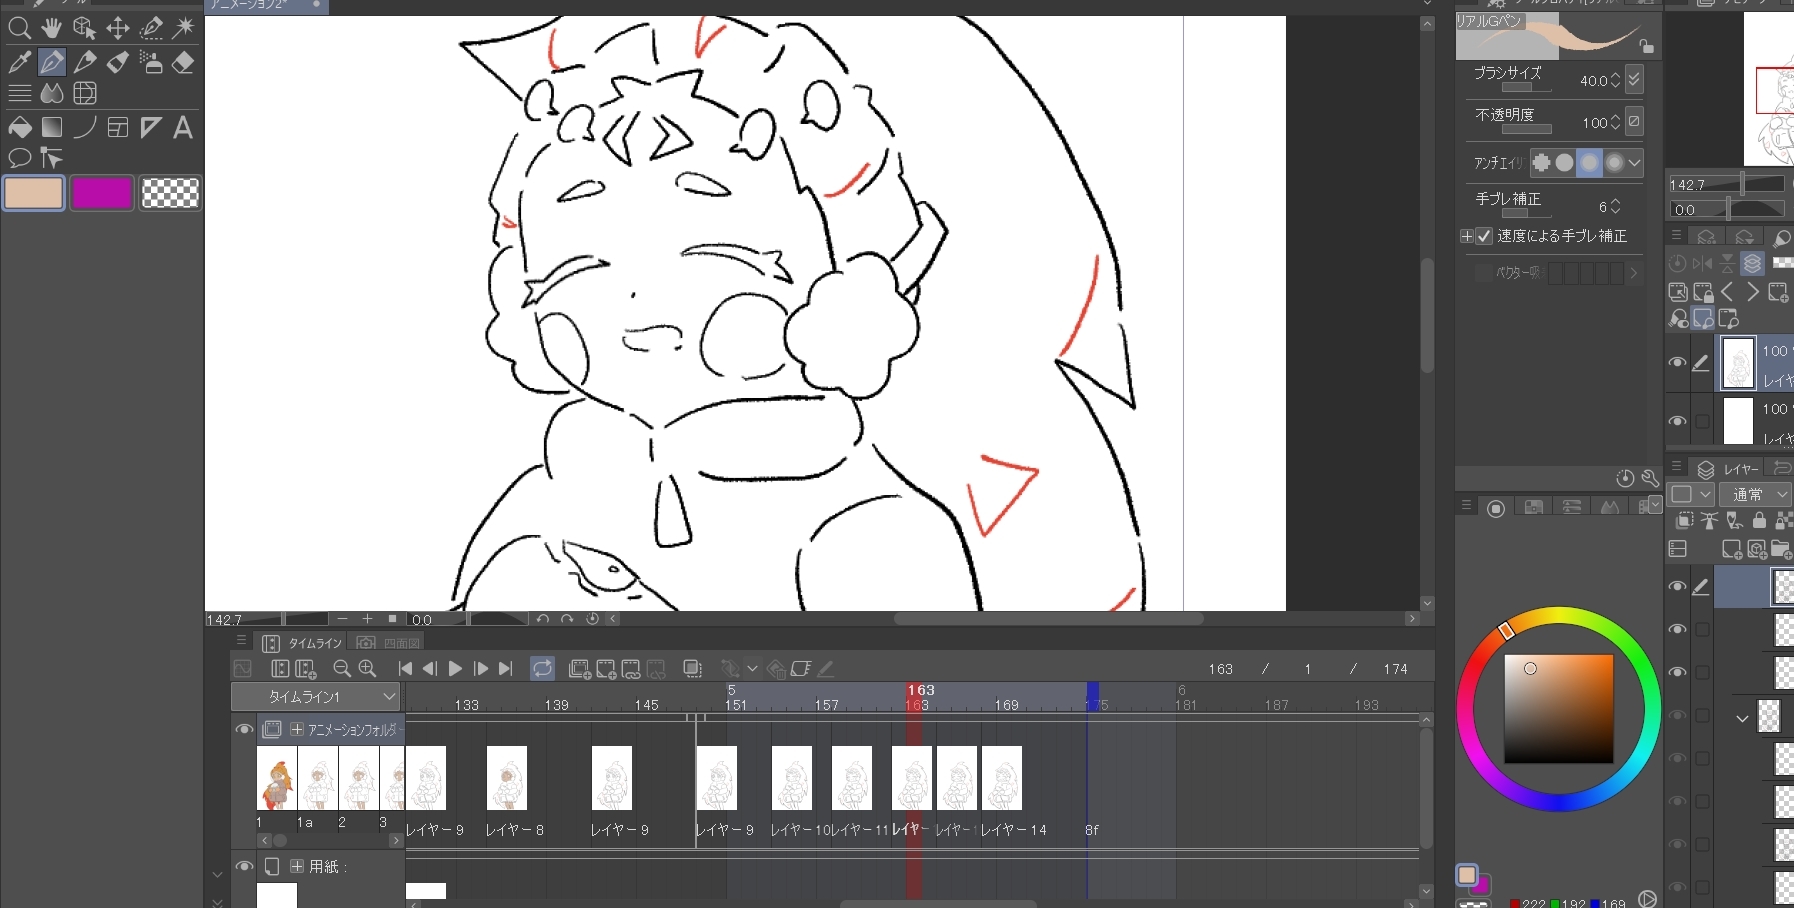Select the Airbrush tool
The width and height of the screenshot is (1794, 908).
point(151,63)
